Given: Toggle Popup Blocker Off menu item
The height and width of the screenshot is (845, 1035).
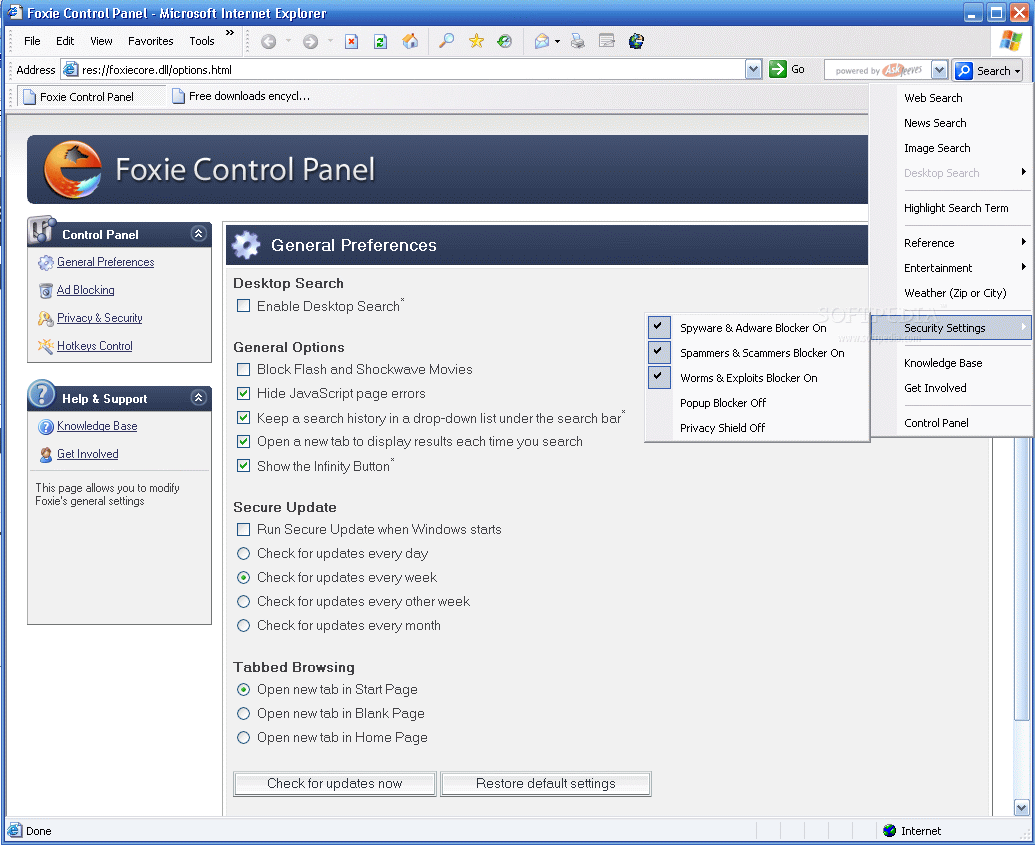Looking at the screenshot, I should click(x=756, y=403).
